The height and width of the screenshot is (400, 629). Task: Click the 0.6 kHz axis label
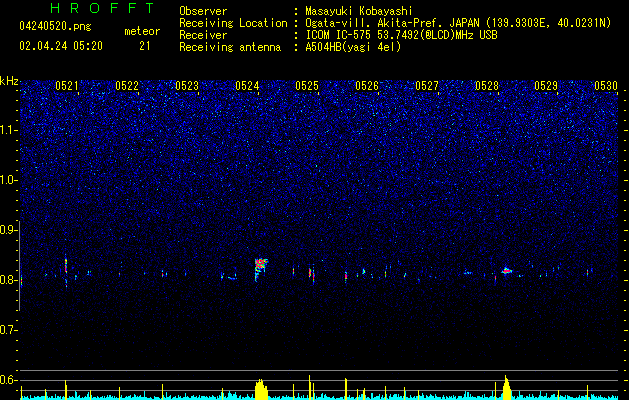click(x=9, y=380)
